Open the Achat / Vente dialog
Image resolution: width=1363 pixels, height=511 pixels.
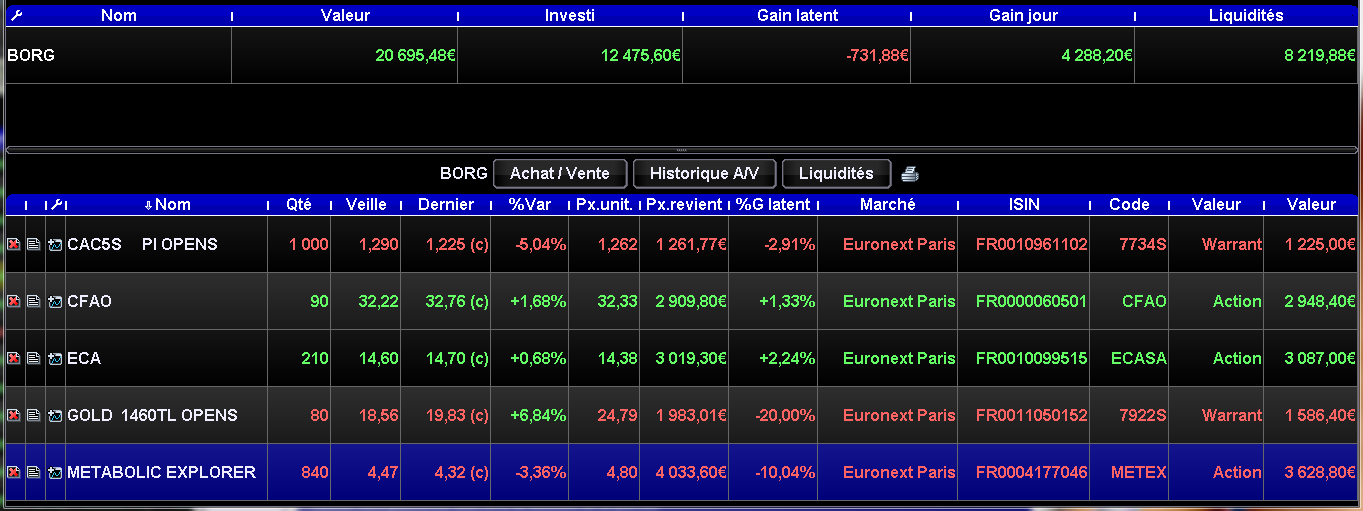[x=560, y=173]
